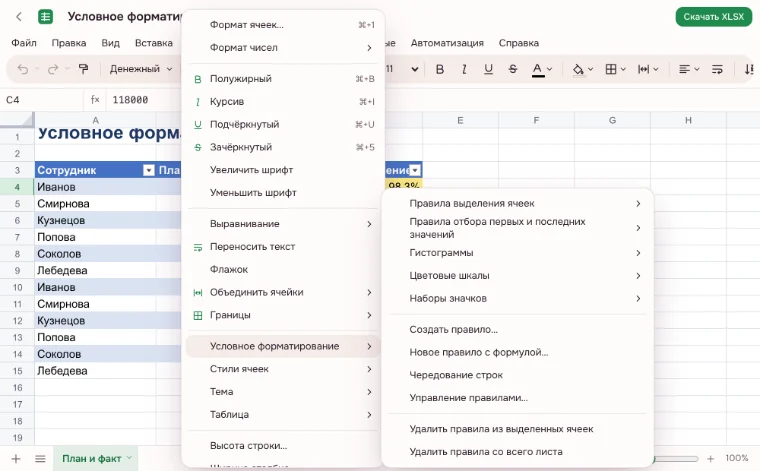Open the Правка menu

coord(69,43)
